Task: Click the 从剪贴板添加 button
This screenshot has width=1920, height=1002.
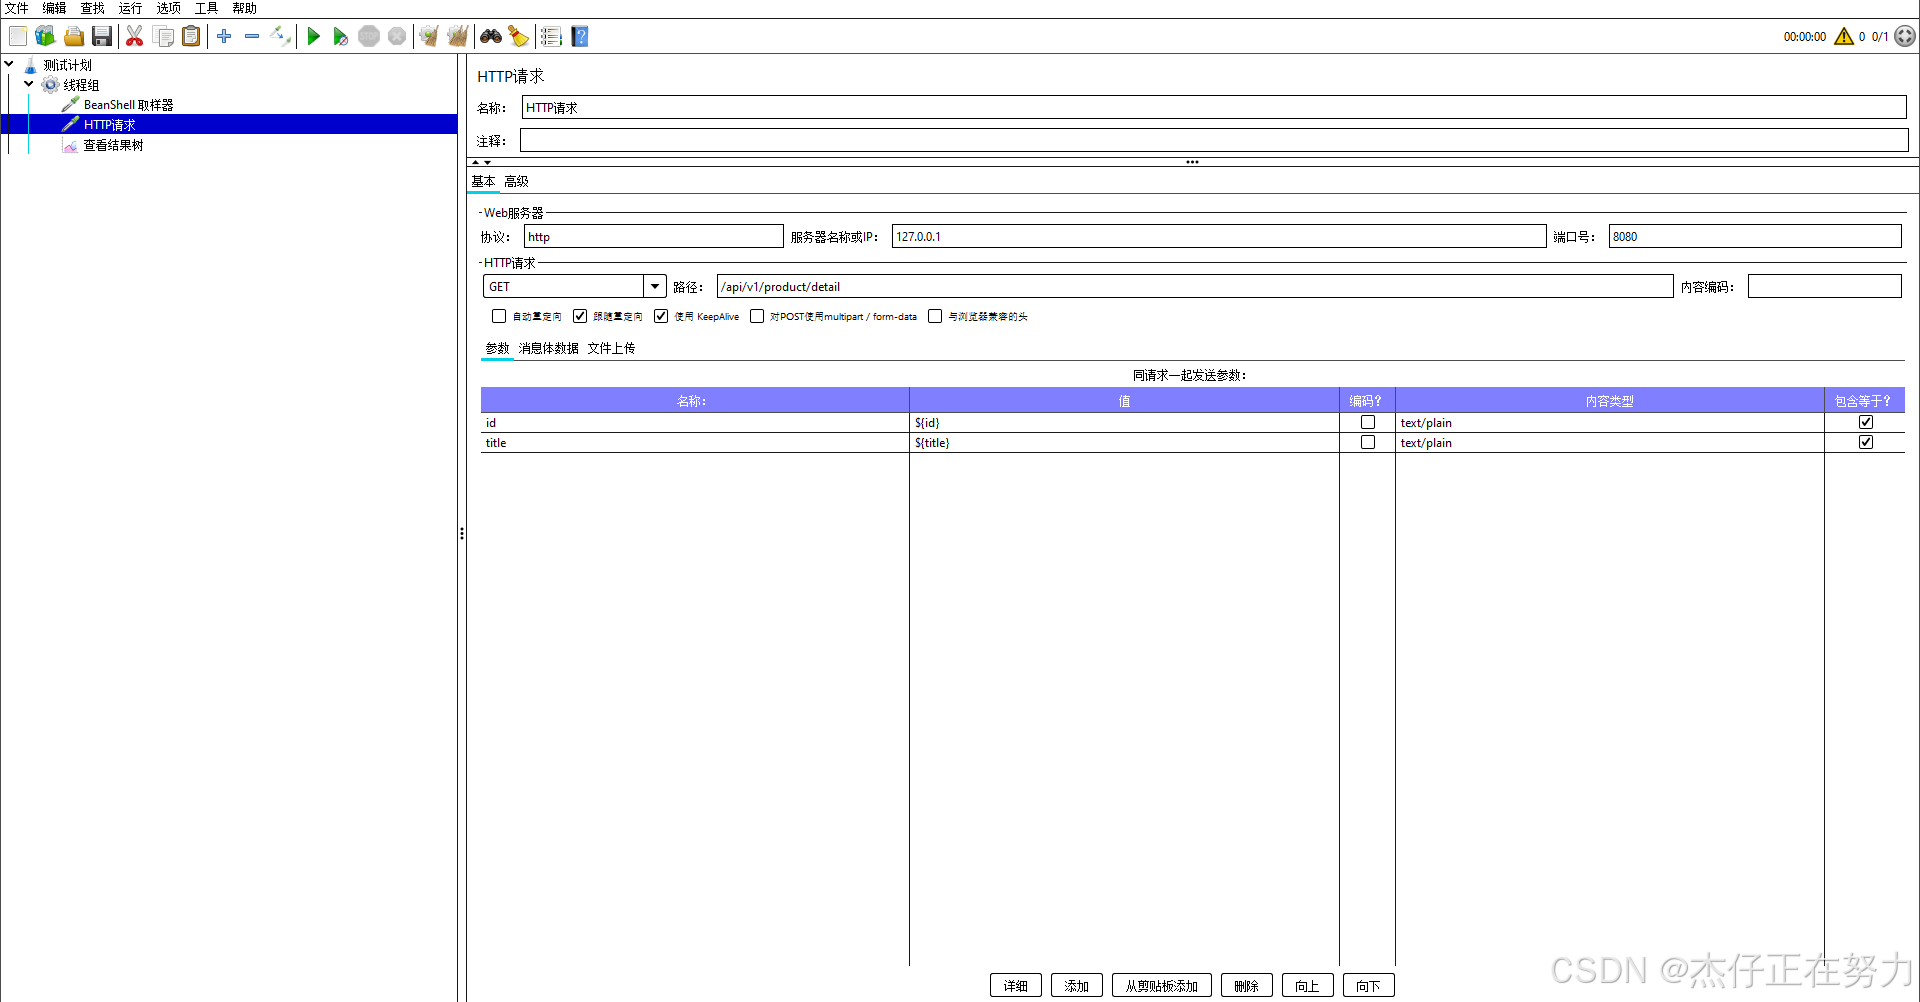Action: coord(1162,985)
